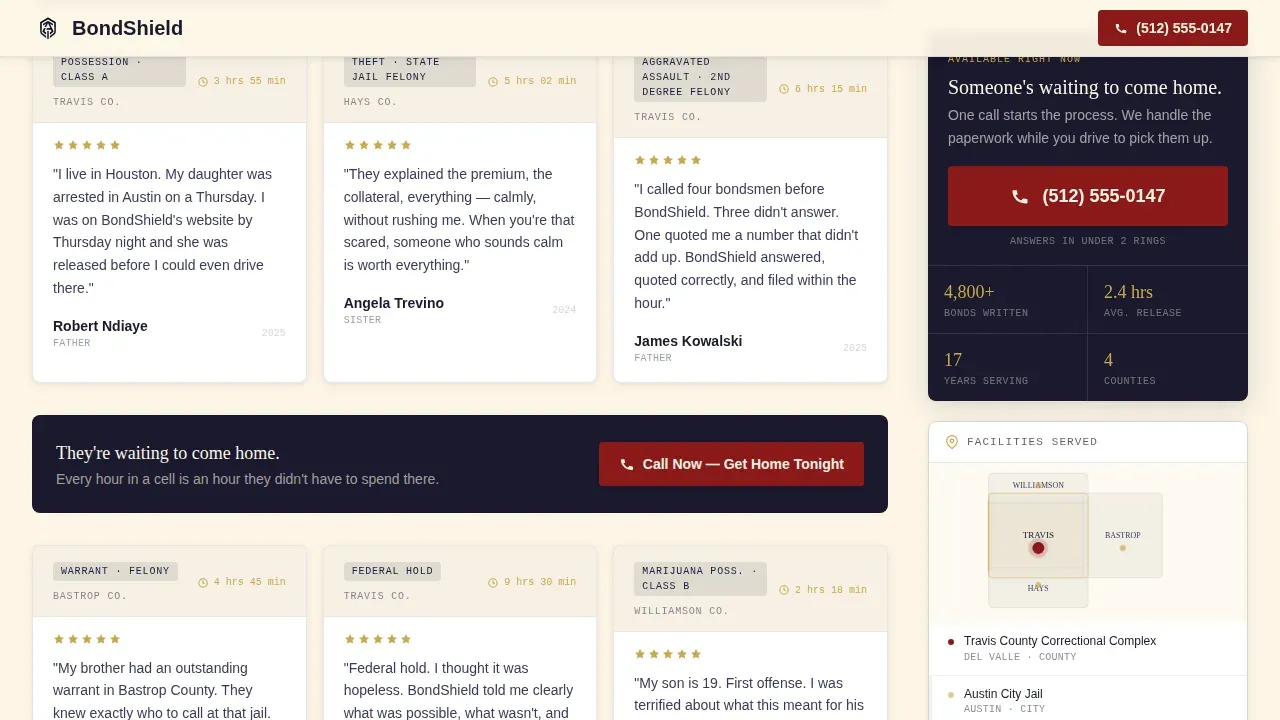Click Aggravated Assault · 2nd Degree Felony tag
The image size is (1280, 720).
pyautogui.click(x=700, y=77)
